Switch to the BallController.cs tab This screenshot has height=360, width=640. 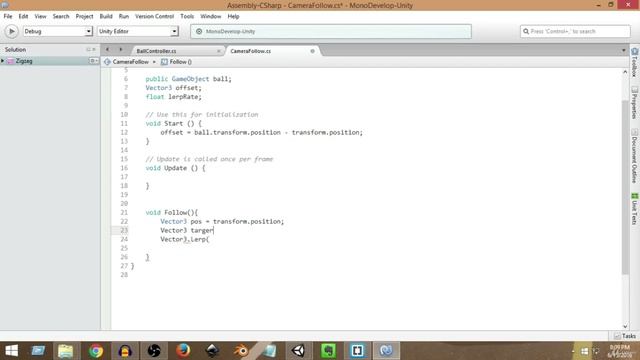tap(156, 51)
